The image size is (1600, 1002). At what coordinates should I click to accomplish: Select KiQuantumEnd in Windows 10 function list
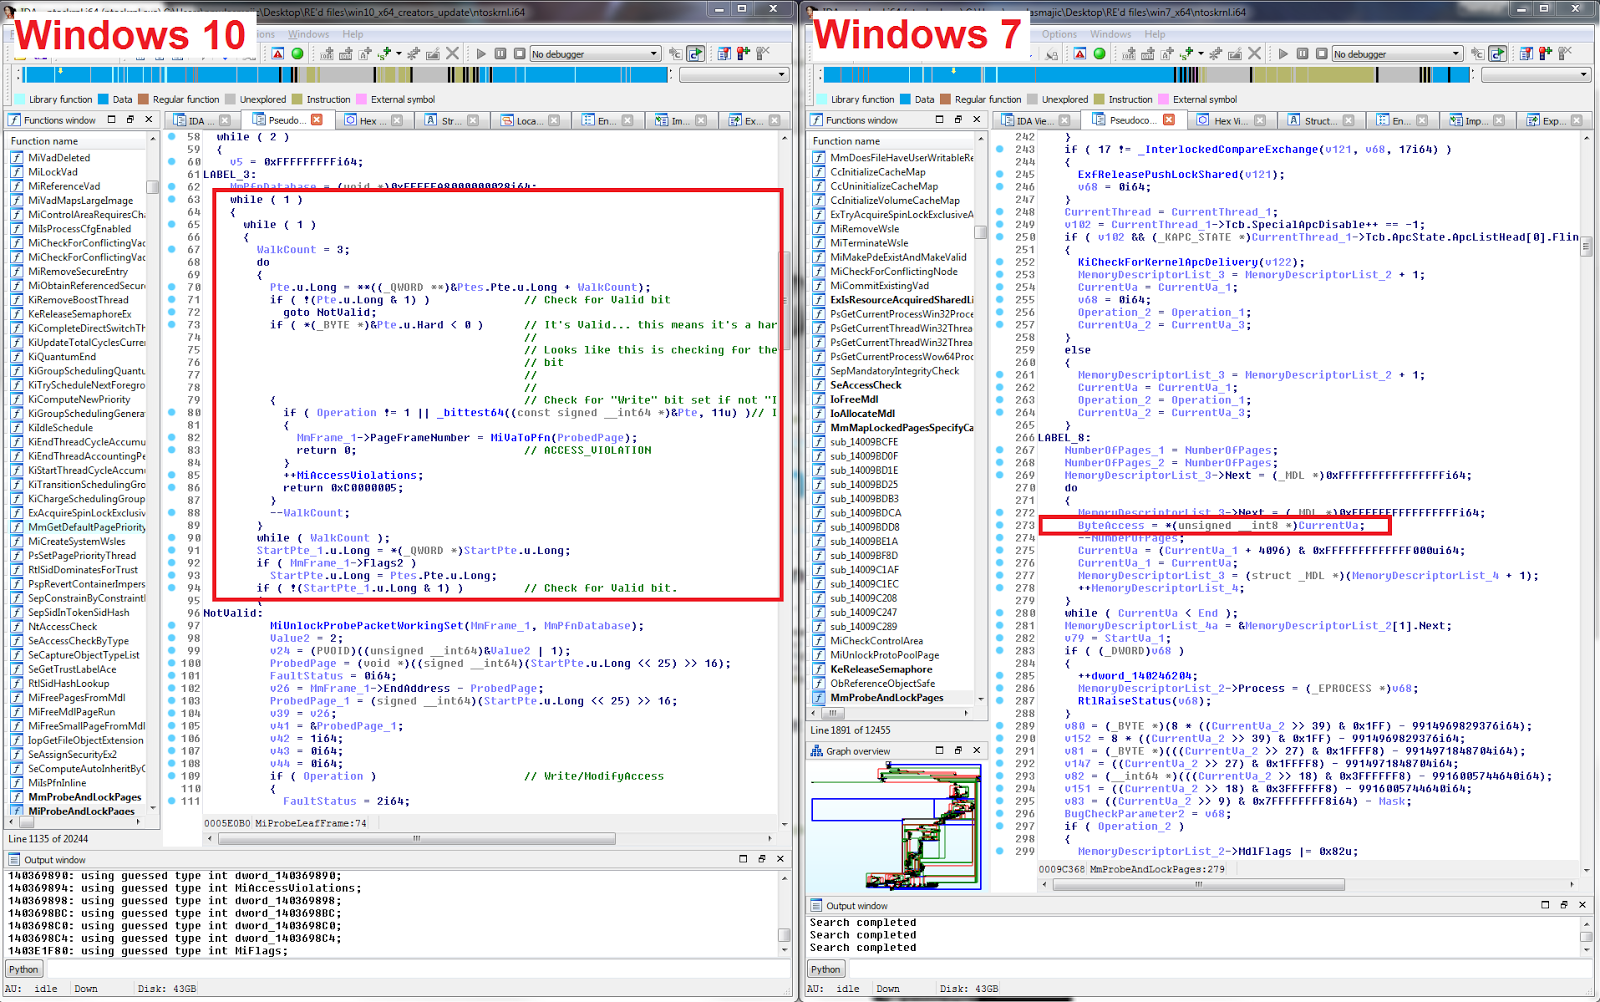click(x=62, y=356)
